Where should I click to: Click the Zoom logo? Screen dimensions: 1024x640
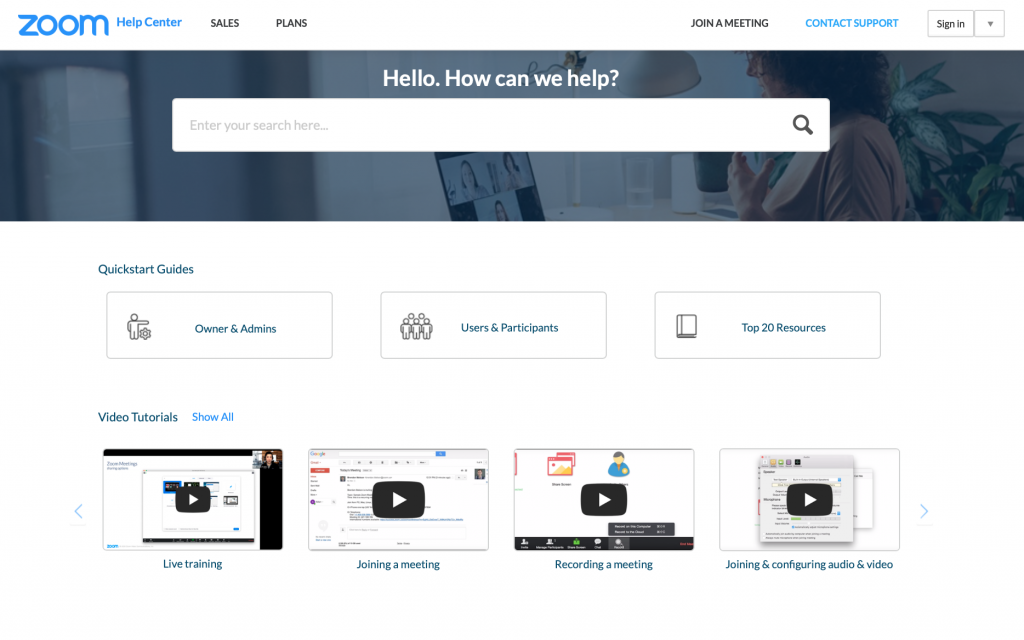point(62,23)
